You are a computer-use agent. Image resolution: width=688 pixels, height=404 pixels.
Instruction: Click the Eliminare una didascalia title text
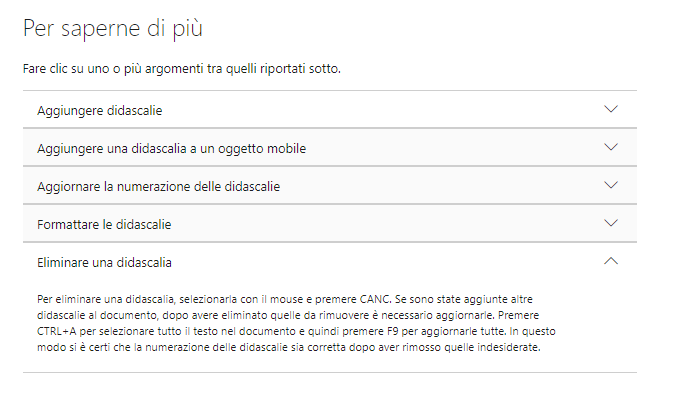click(x=104, y=263)
